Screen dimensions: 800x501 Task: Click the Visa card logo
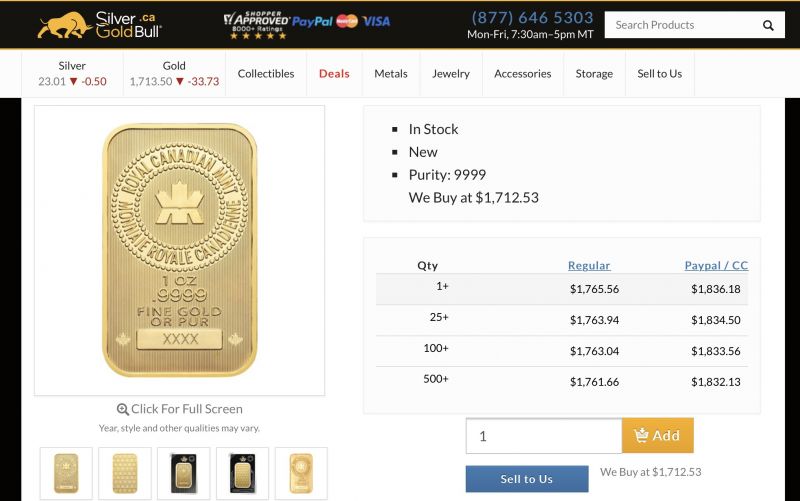point(377,21)
